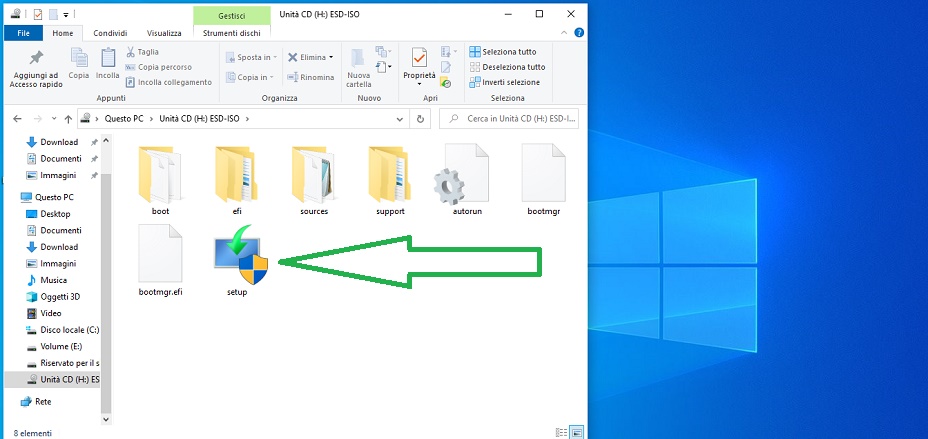Open Volume (E:) drive
928x439 pixels.
(61, 346)
